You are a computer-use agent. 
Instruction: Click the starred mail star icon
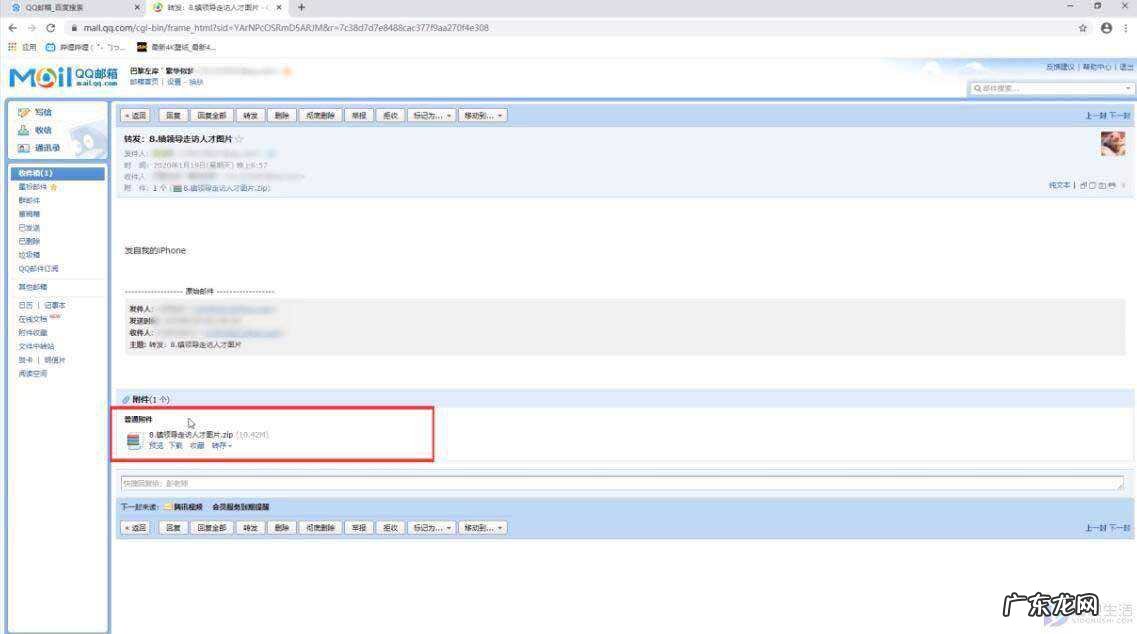(54, 187)
